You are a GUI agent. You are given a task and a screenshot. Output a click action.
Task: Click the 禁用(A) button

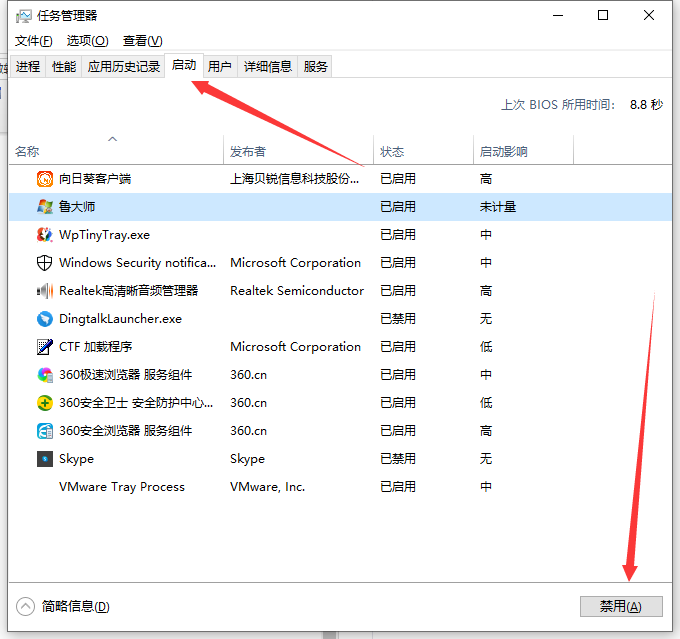[620, 606]
